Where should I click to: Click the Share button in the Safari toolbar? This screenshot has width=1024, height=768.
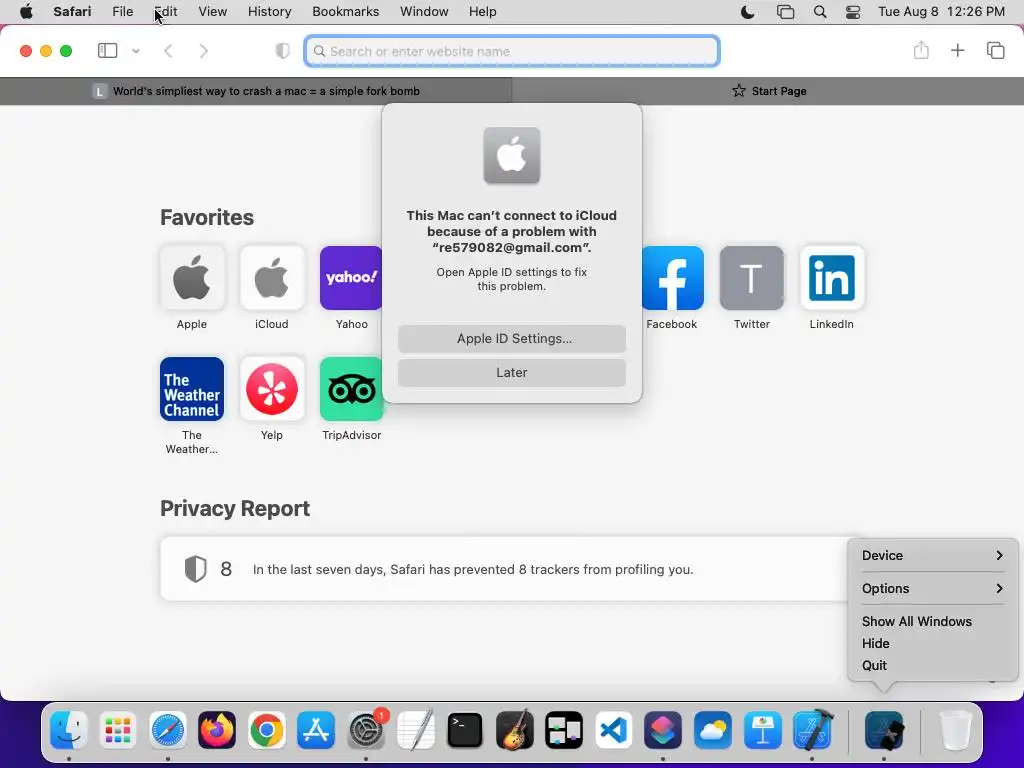[x=921, y=50]
